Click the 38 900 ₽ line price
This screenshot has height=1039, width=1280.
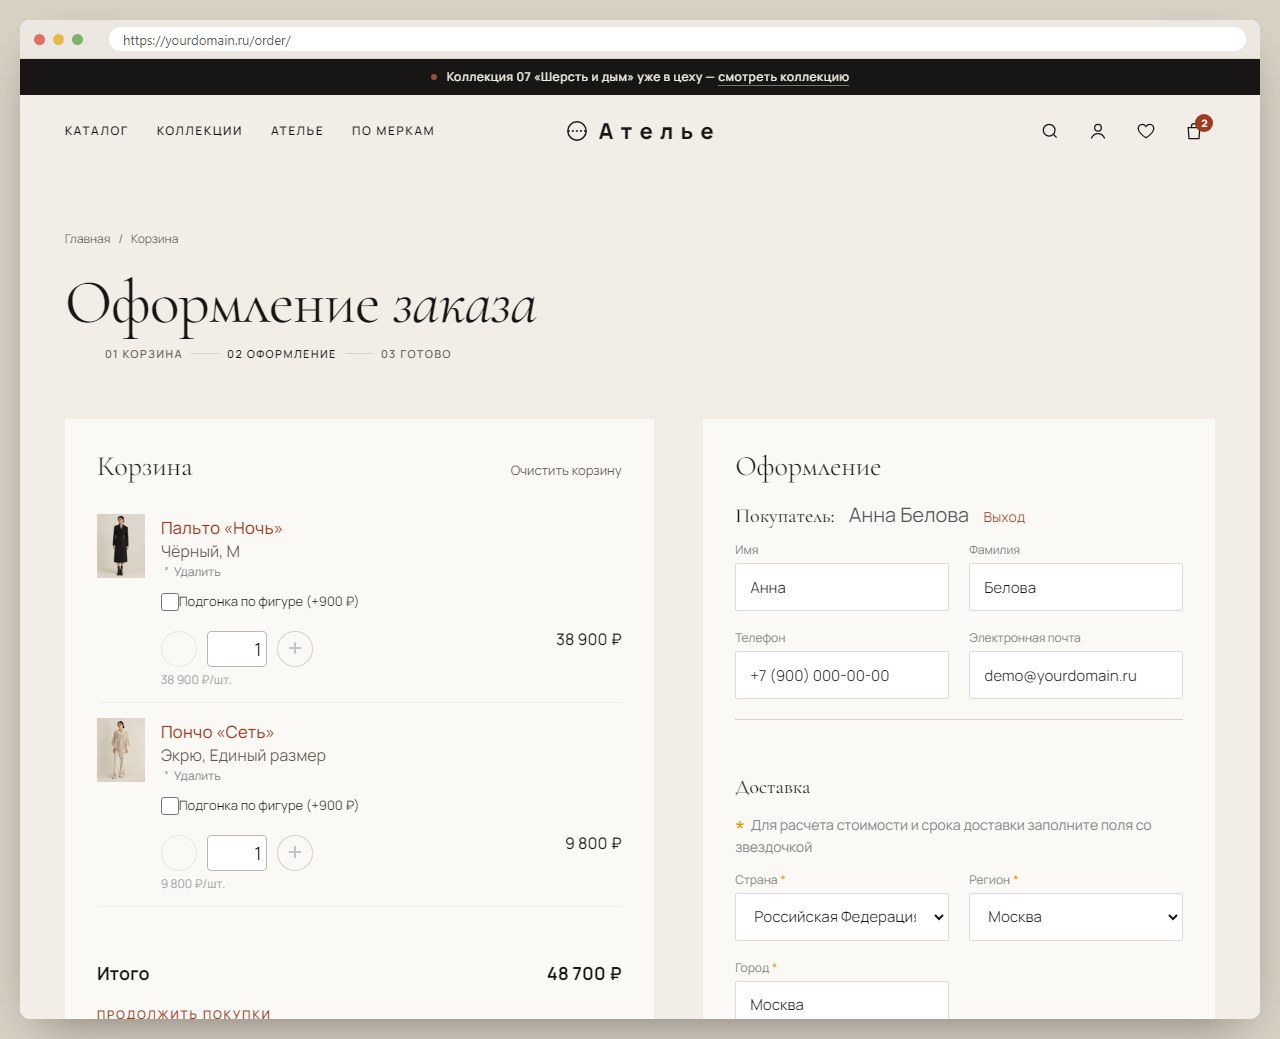[589, 640]
